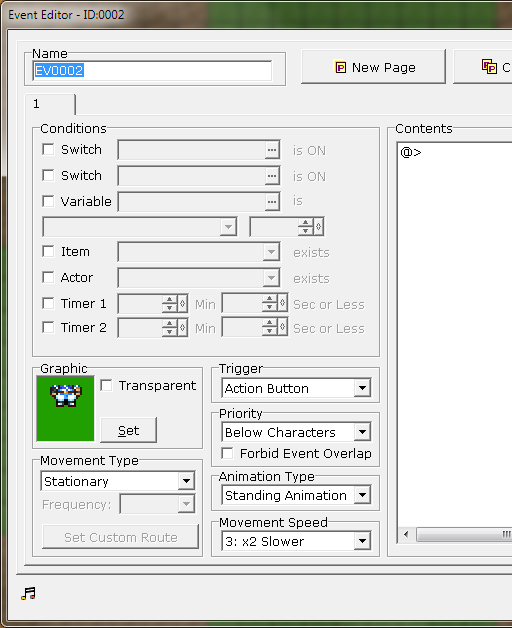Open the Variable selector ellipsis button

(272, 201)
